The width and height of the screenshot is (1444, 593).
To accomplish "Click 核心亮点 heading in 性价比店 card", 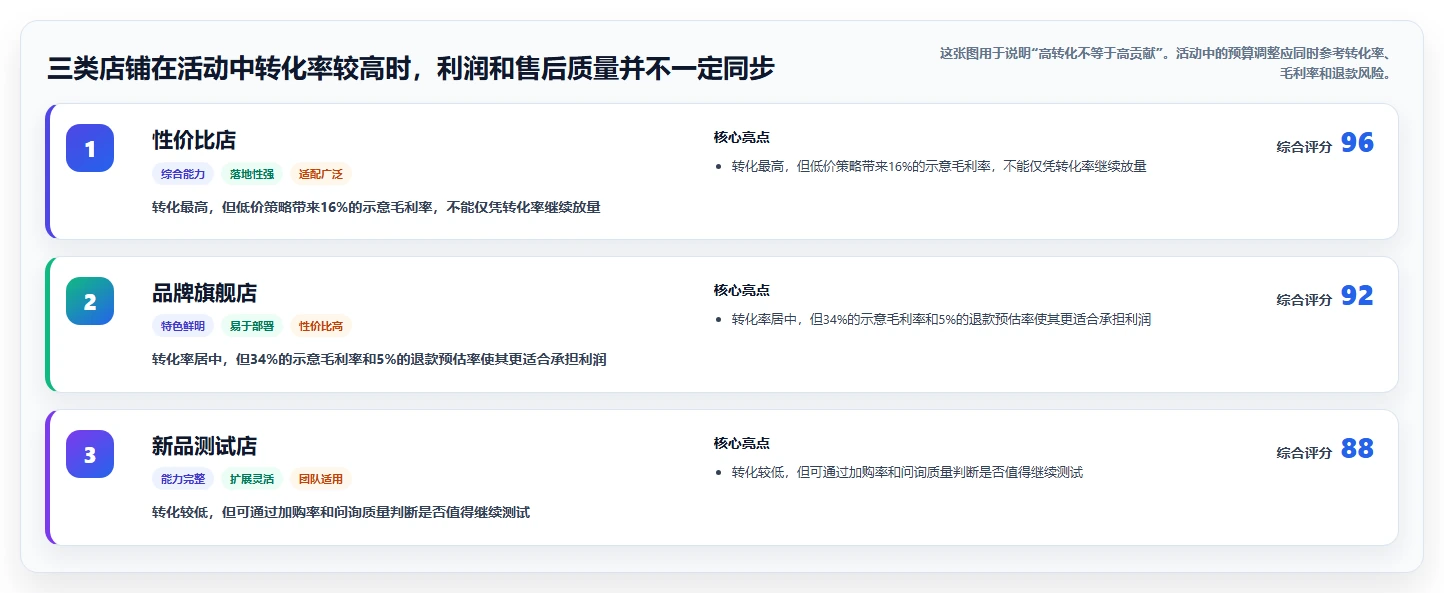I will (741, 137).
